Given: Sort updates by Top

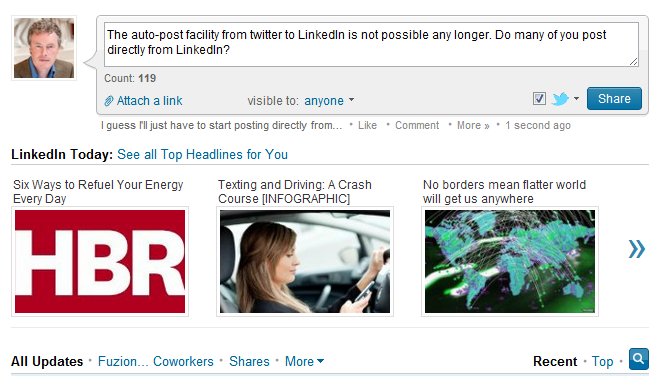Looking at the screenshot, I should tap(602, 361).
